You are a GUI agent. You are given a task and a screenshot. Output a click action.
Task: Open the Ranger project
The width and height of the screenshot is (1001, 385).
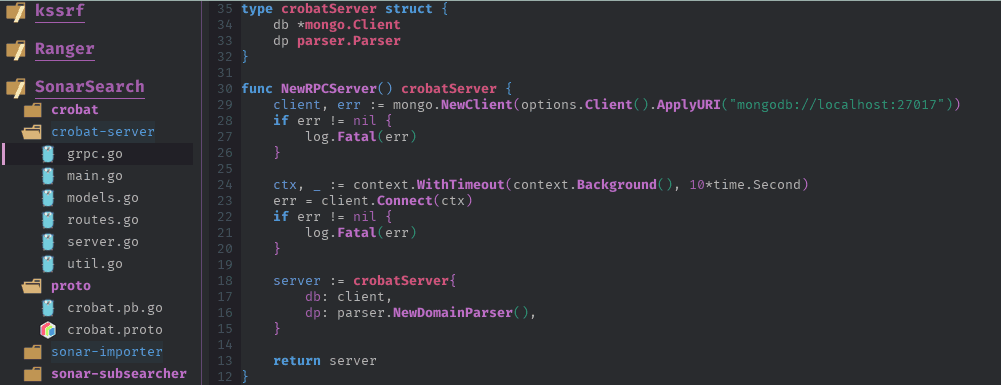pos(64,49)
